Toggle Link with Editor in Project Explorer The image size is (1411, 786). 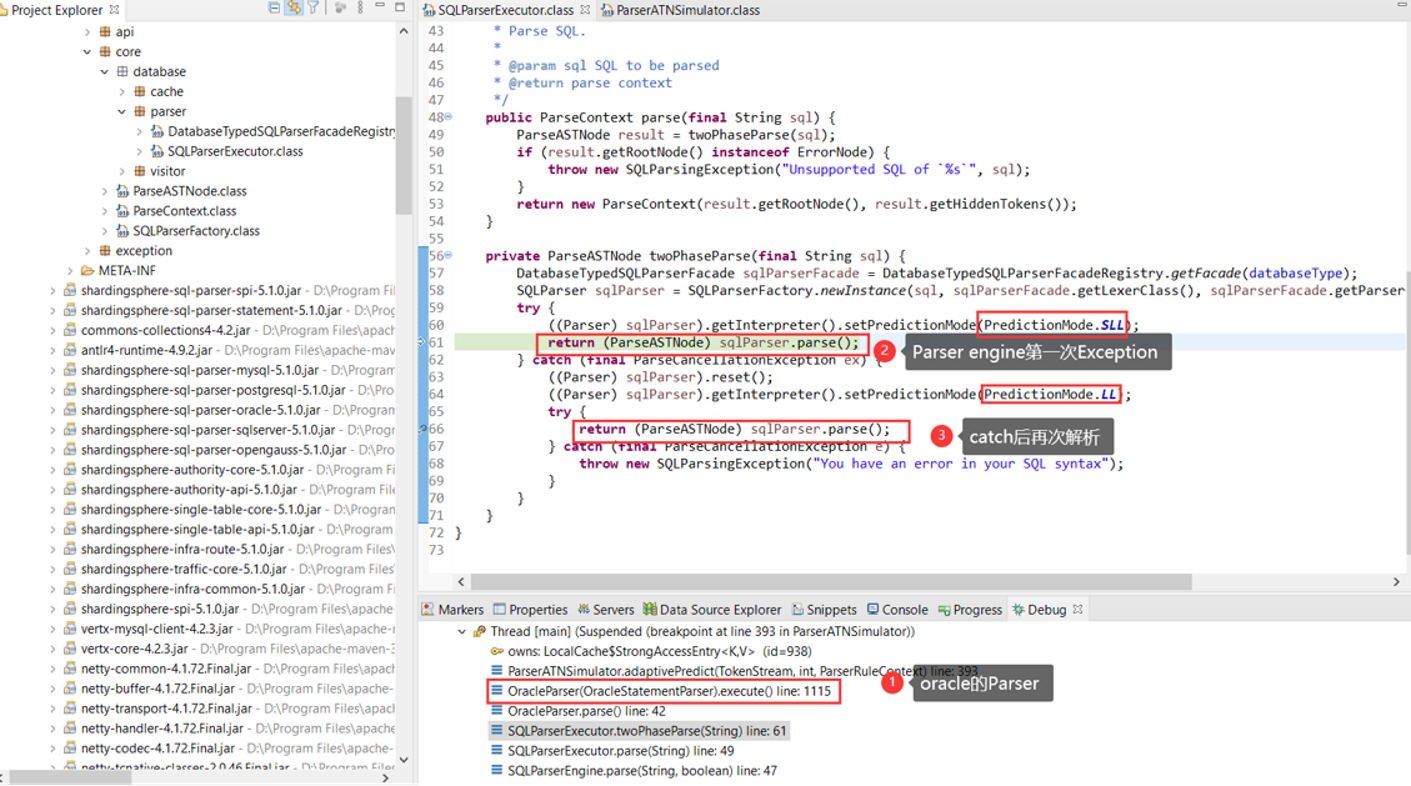[294, 8]
